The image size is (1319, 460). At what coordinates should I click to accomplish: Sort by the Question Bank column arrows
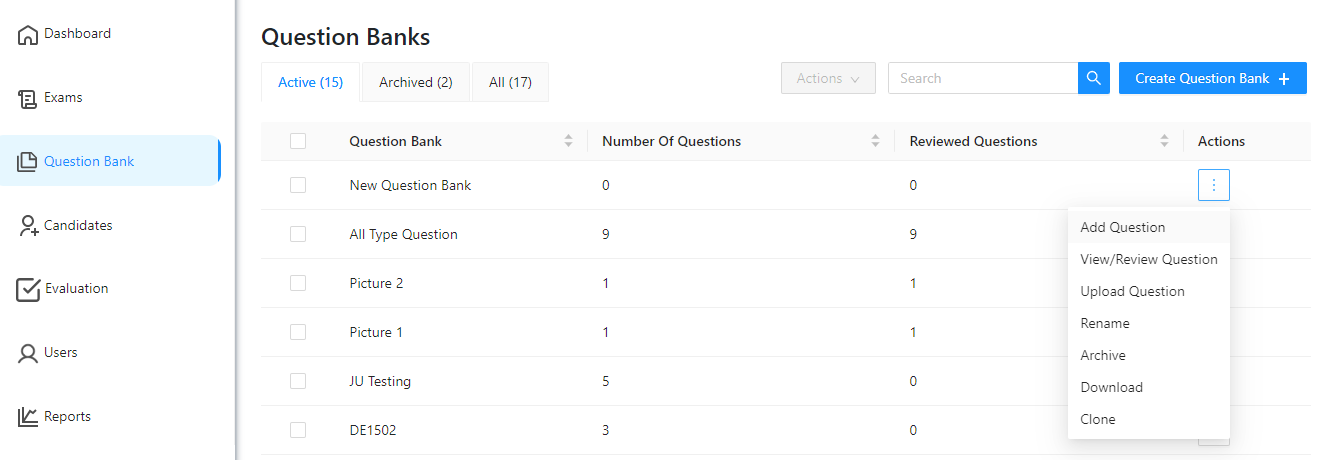coord(569,141)
